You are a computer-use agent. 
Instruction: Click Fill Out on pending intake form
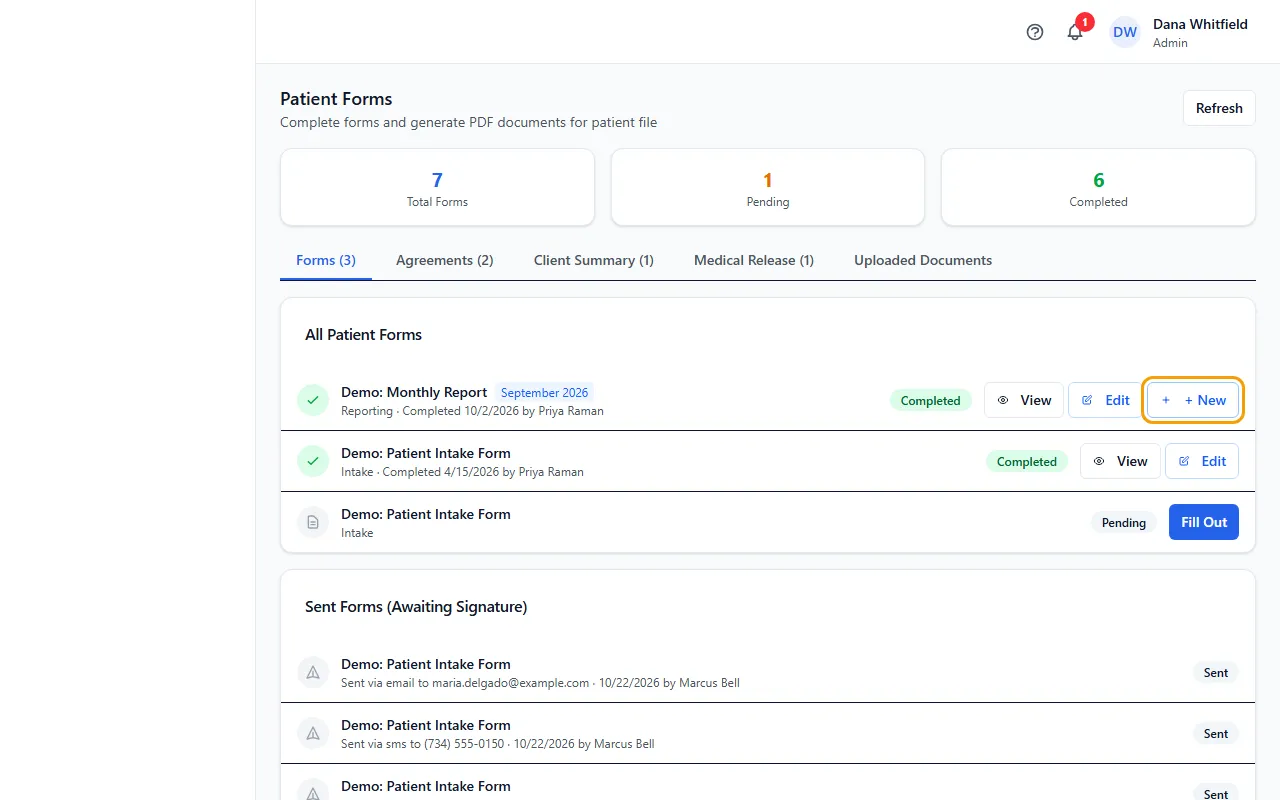(x=1204, y=522)
